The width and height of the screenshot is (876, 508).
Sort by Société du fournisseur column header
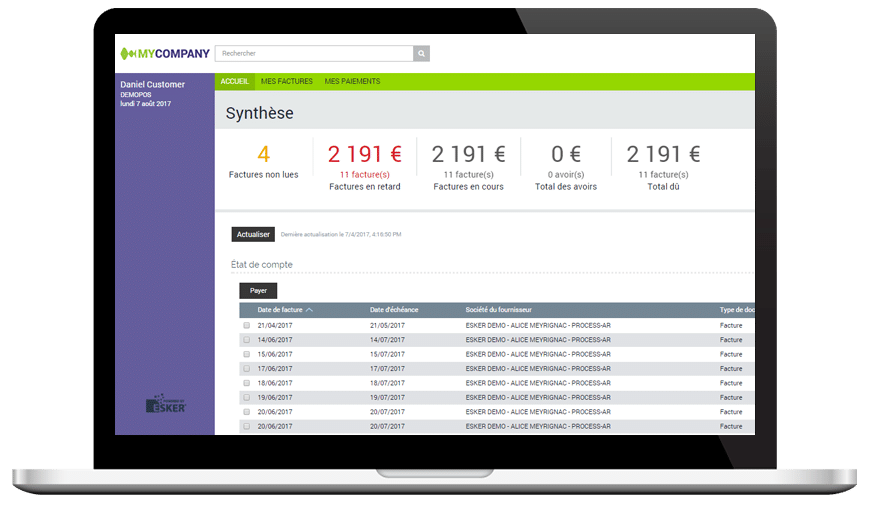[505, 310]
